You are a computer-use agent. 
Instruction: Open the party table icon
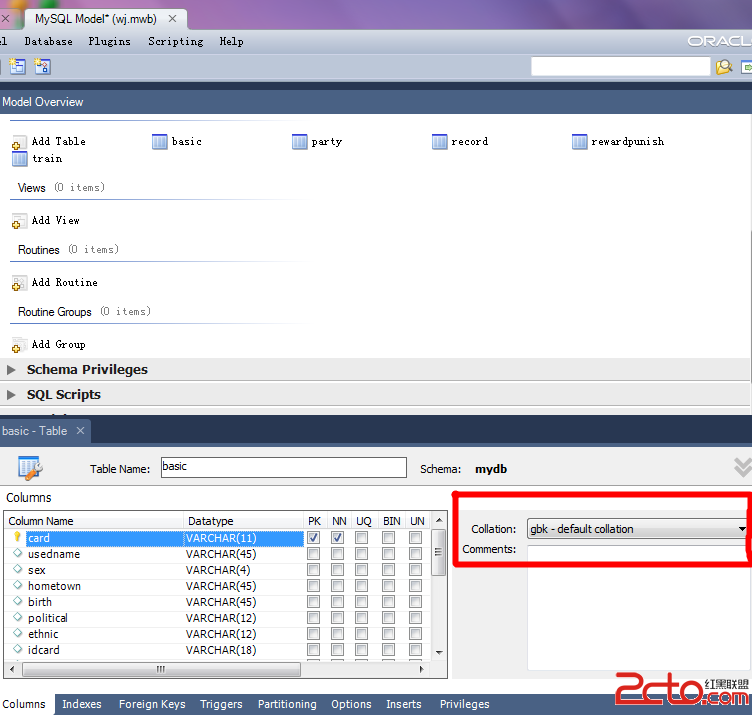(300, 141)
